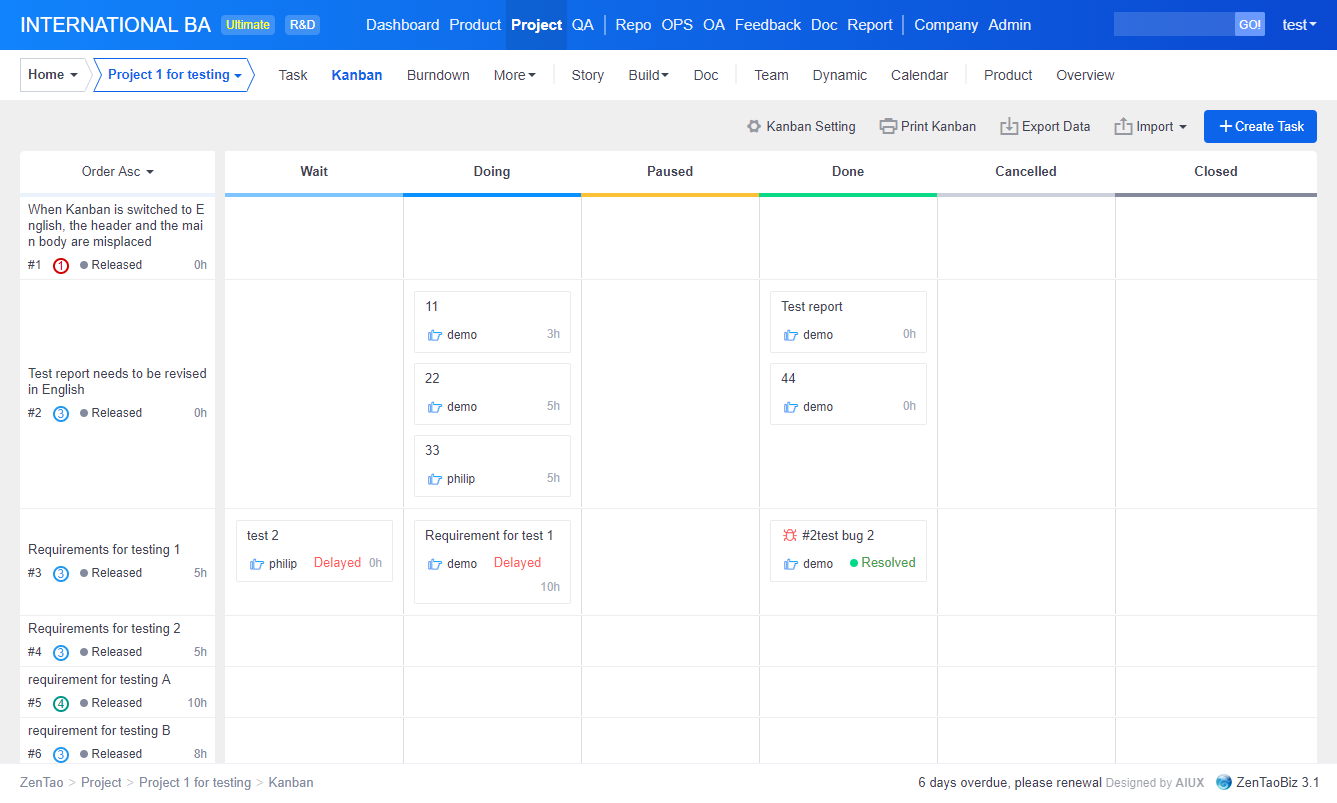1337x803 pixels.
Task: Open the ZenTao link in the footer breadcrumb
Action: pos(41,782)
